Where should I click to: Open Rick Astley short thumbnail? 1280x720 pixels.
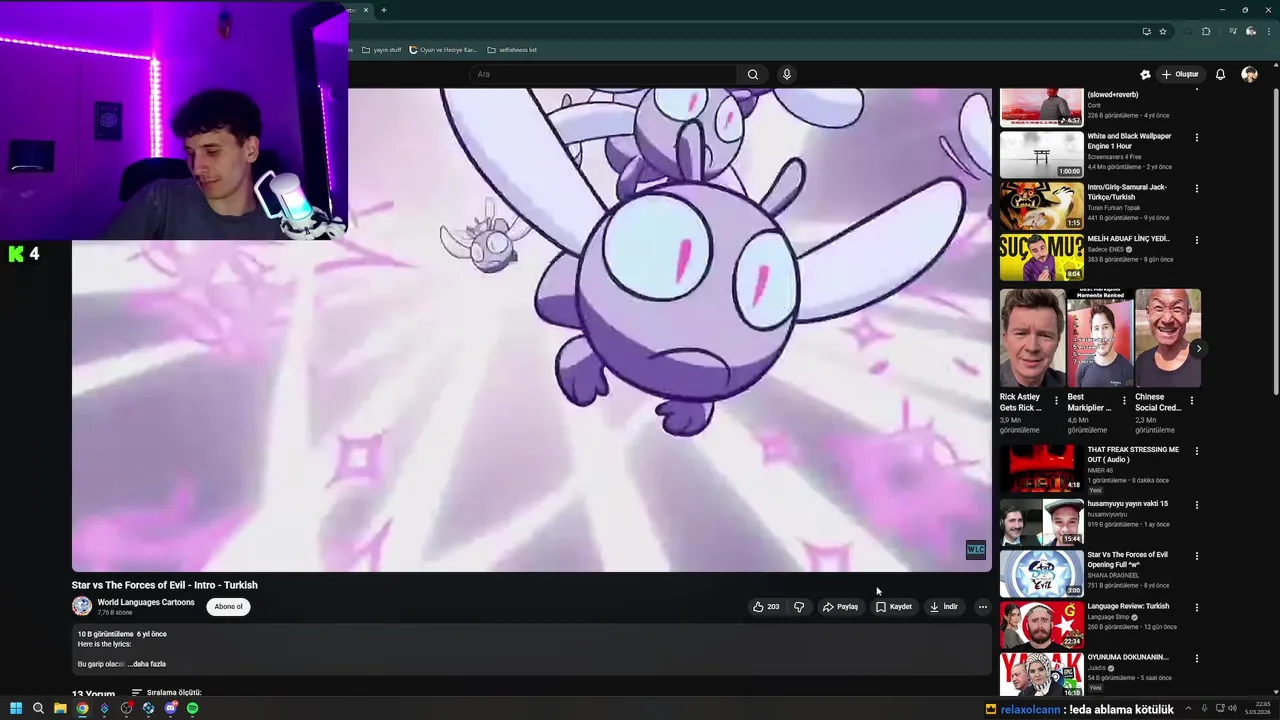(1033, 338)
